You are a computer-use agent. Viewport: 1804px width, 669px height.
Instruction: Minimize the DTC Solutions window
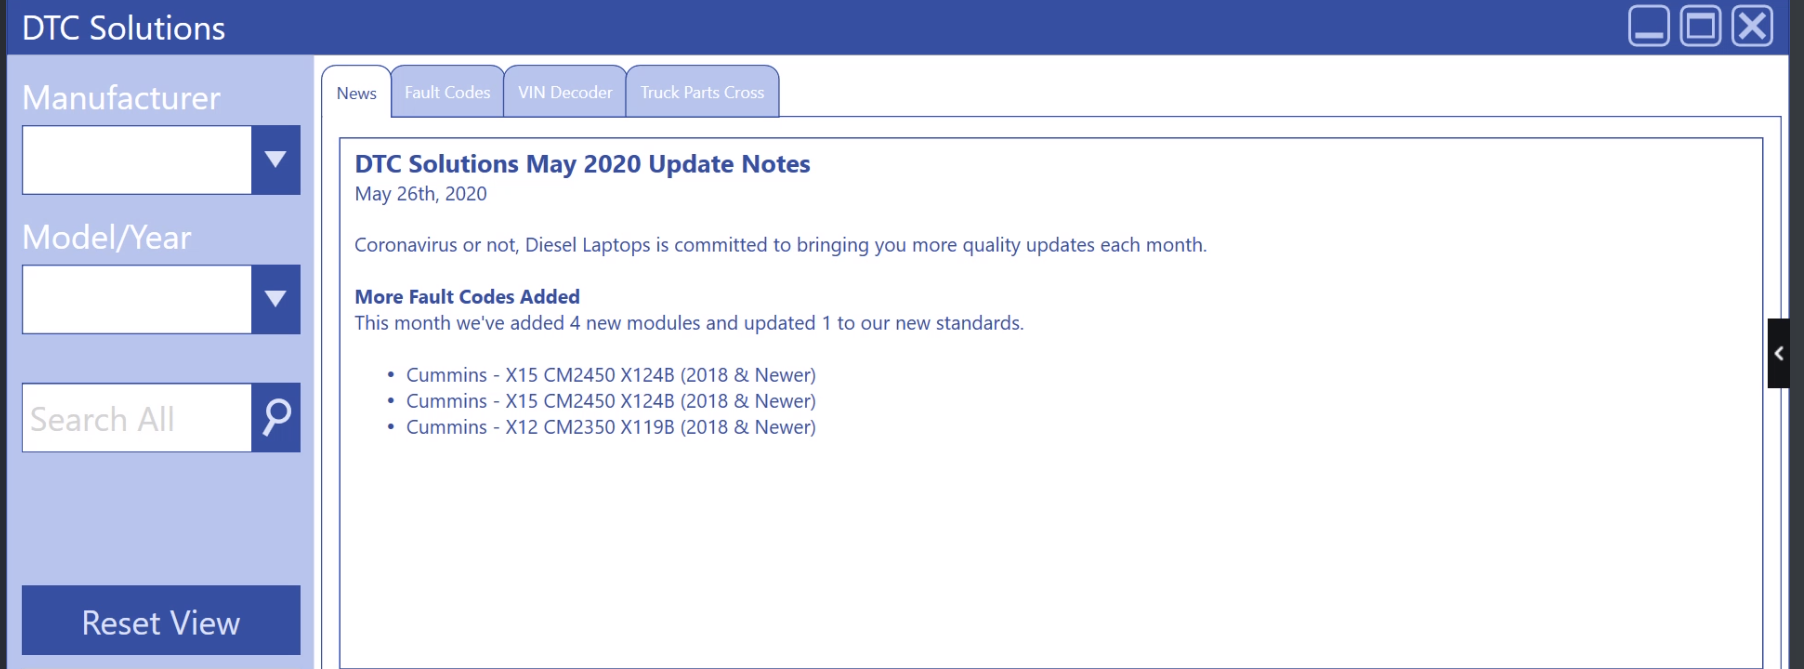[1648, 27]
